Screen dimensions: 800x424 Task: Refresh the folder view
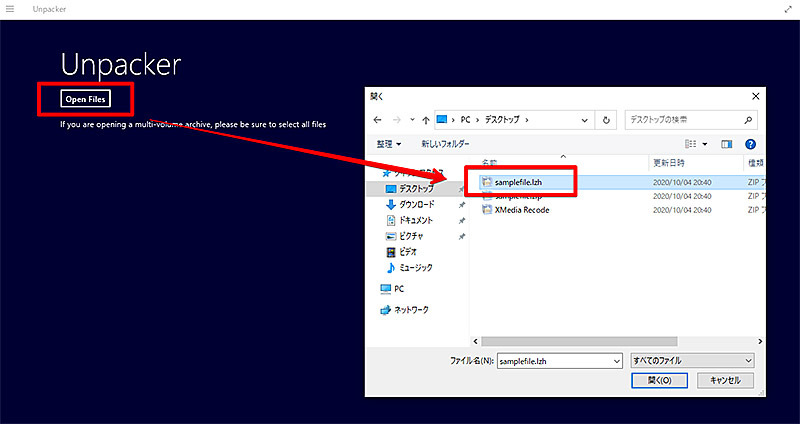606,120
